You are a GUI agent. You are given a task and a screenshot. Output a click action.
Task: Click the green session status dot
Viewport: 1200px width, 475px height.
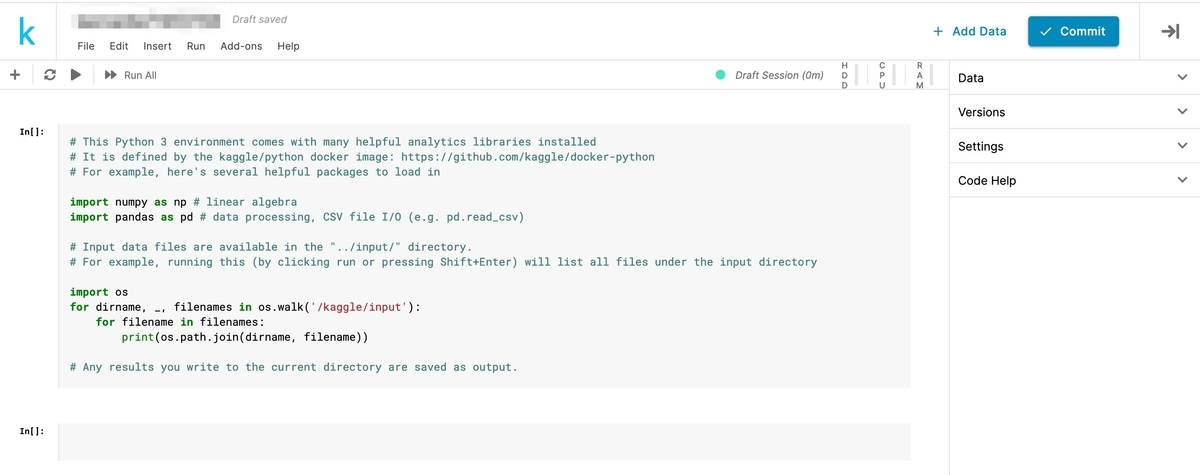721,75
